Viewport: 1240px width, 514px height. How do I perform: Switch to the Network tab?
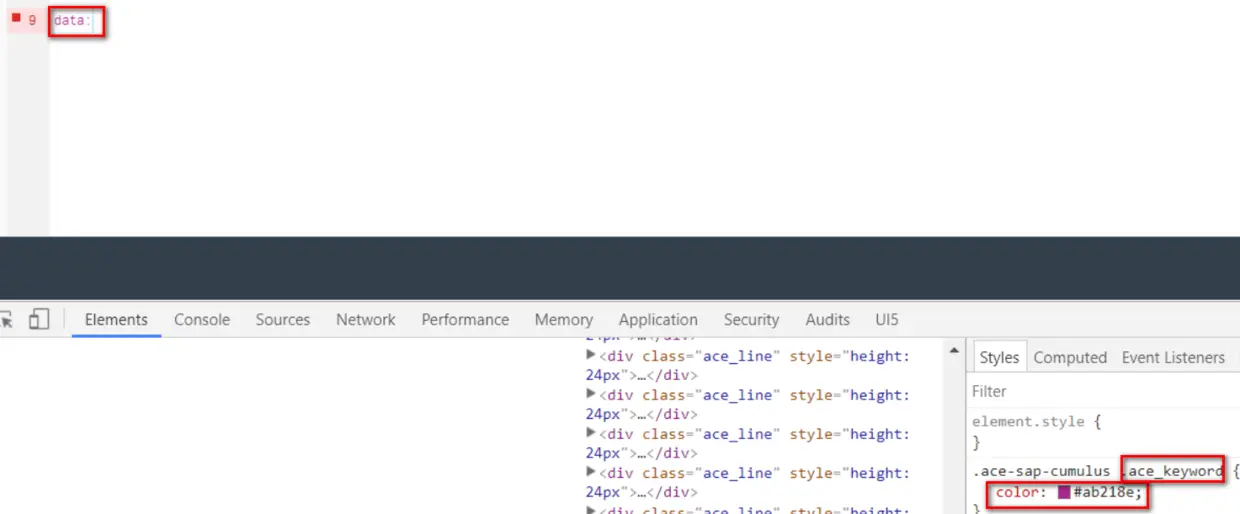[366, 320]
